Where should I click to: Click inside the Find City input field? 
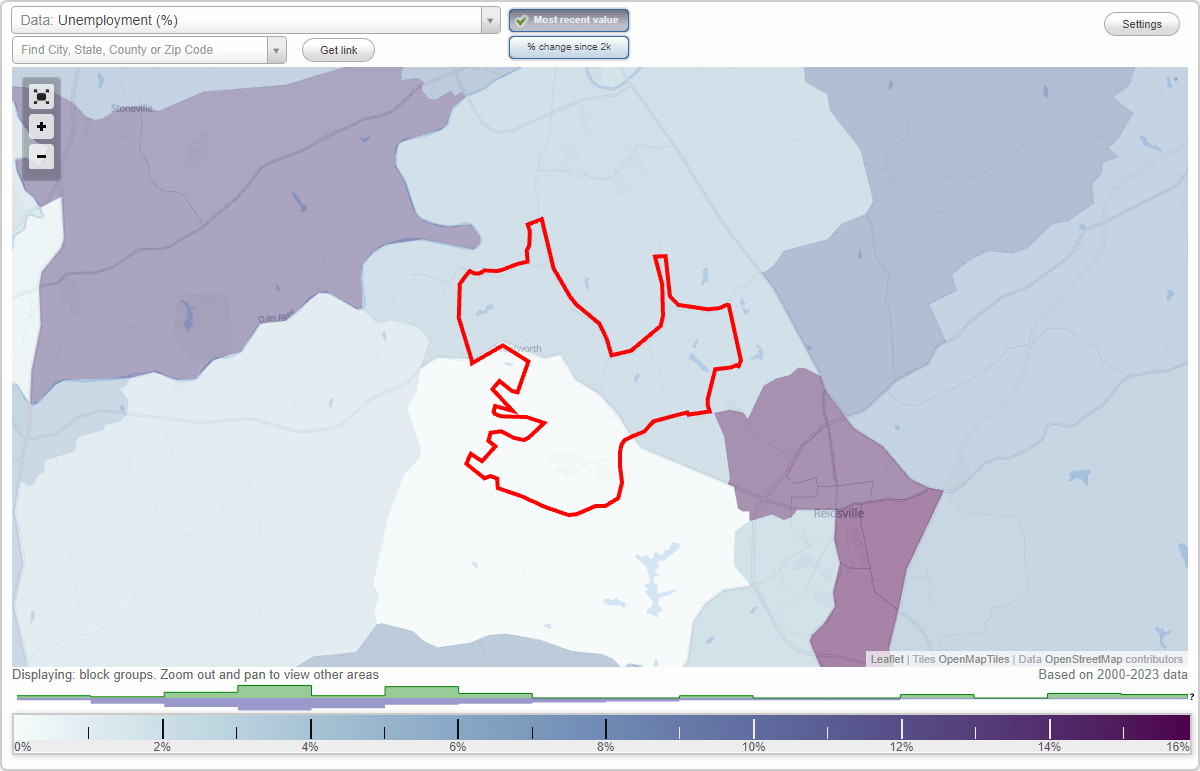[x=140, y=49]
